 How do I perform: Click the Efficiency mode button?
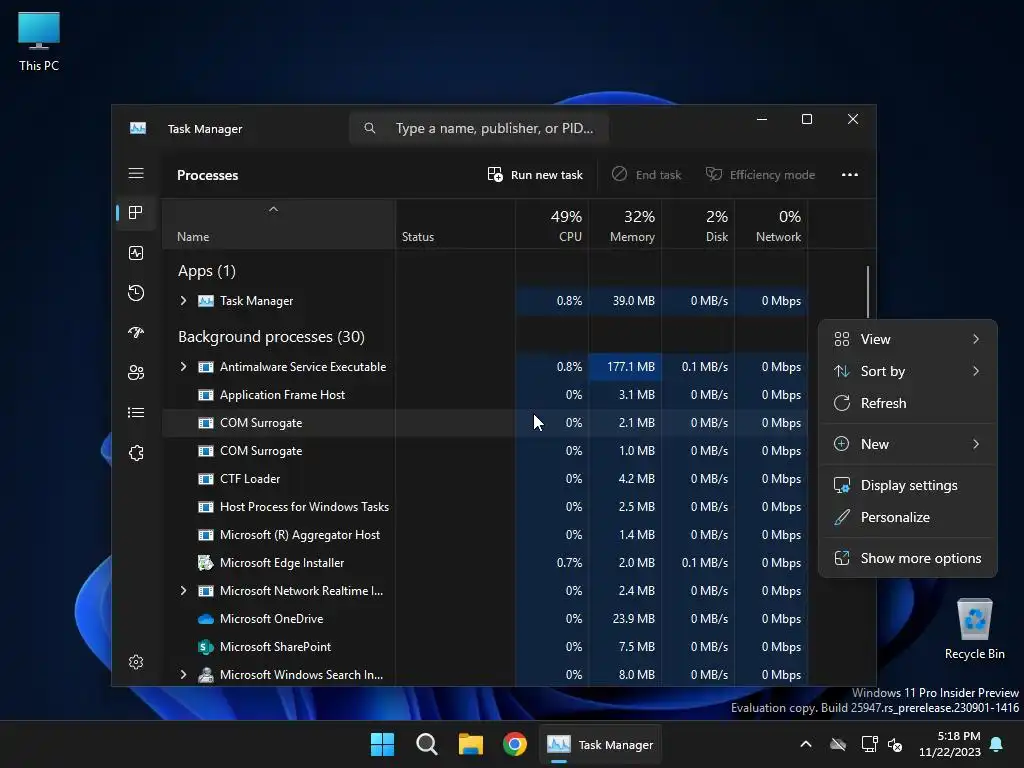[x=760, y=174]
